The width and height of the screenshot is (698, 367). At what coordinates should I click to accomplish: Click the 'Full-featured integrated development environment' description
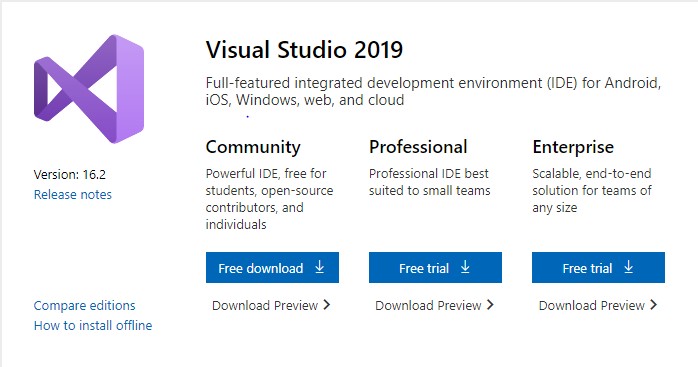(x=433, y=91)
